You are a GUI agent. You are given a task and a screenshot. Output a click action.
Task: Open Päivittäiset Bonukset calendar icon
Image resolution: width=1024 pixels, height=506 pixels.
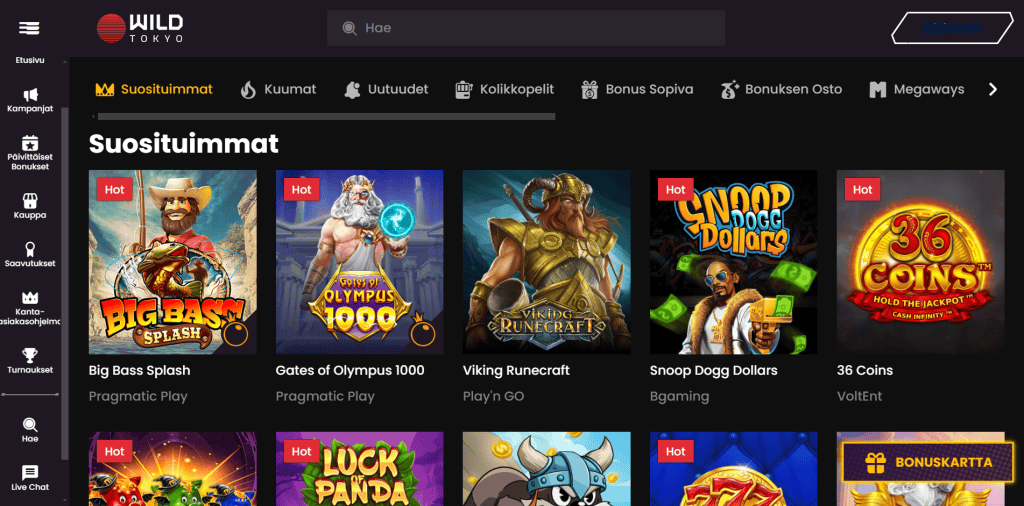coord(30,143)
